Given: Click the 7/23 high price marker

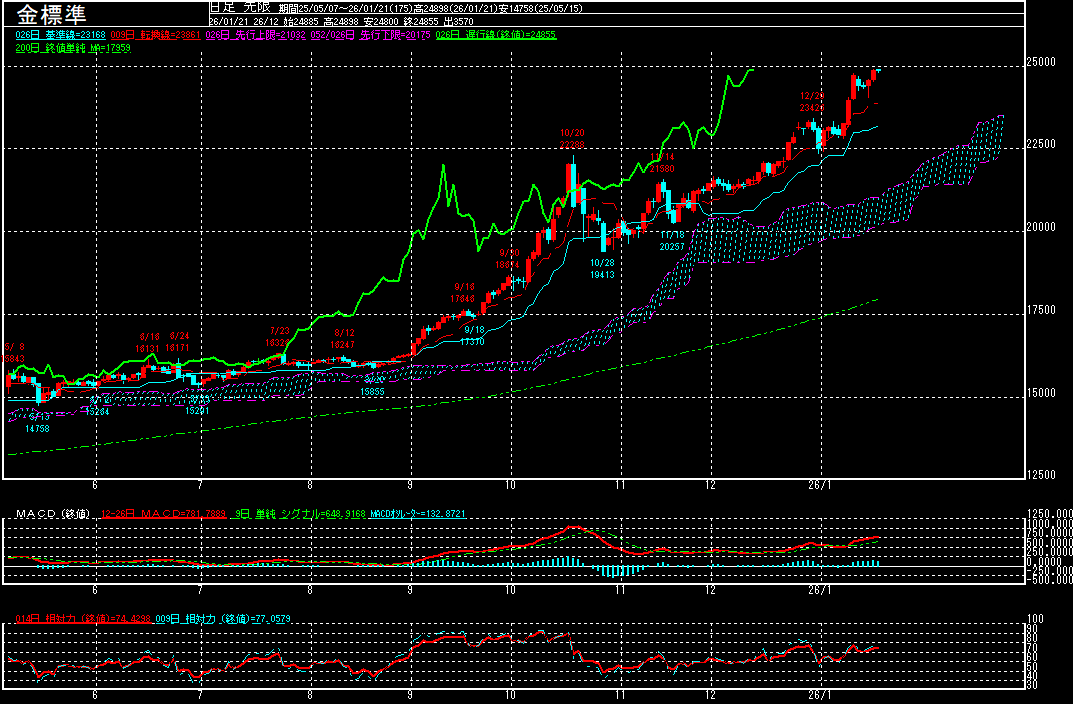Looking at the screenshot, I should (x=279, y=336).
